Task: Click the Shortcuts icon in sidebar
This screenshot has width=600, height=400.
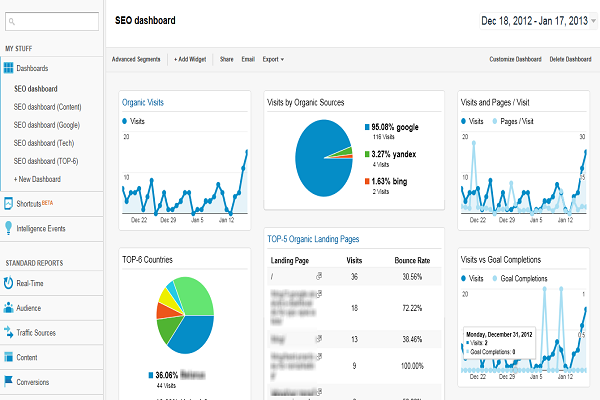Action: 8,203
